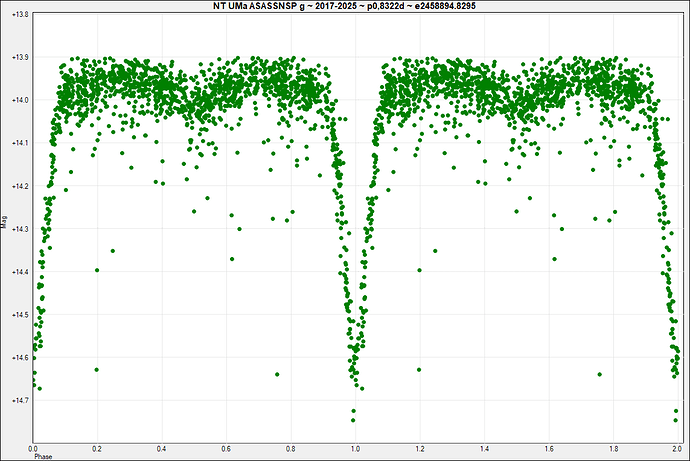Screen dimensions: 690x461
Task: Select the 'Mag' y-axis label
Action: click(x=4, y=222)
